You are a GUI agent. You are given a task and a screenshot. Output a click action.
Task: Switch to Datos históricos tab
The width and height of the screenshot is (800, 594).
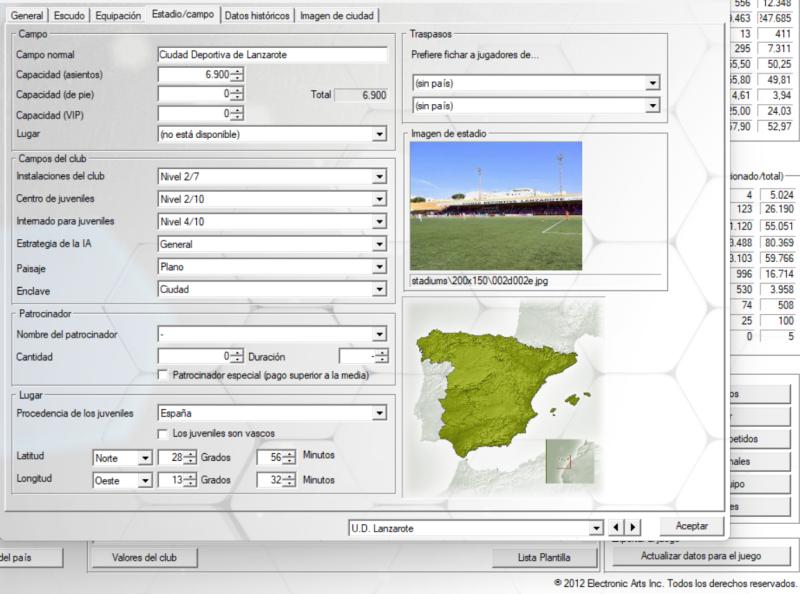pos(257,15)
